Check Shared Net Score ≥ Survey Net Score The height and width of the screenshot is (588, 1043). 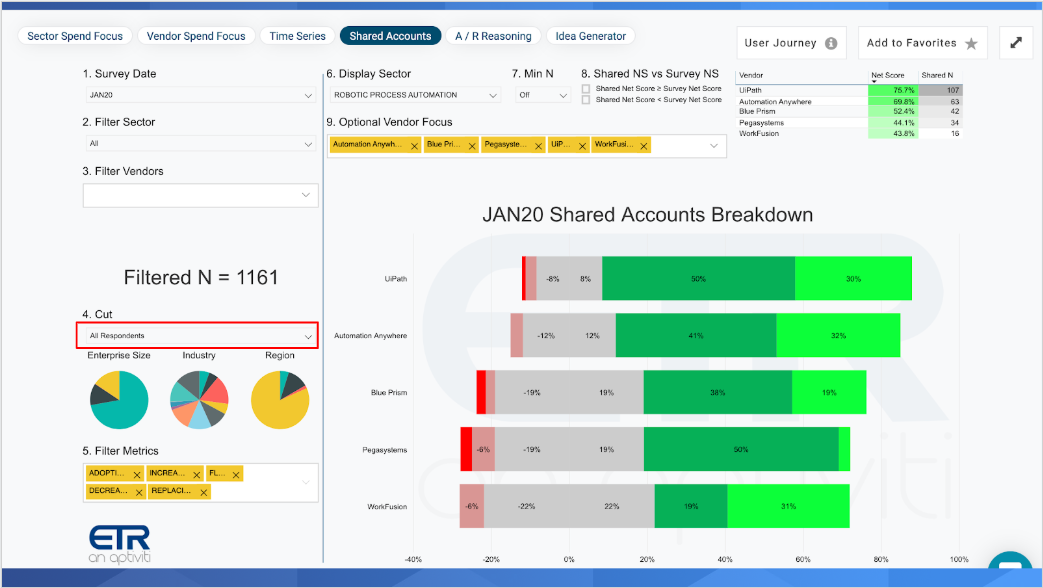[586, 88]
